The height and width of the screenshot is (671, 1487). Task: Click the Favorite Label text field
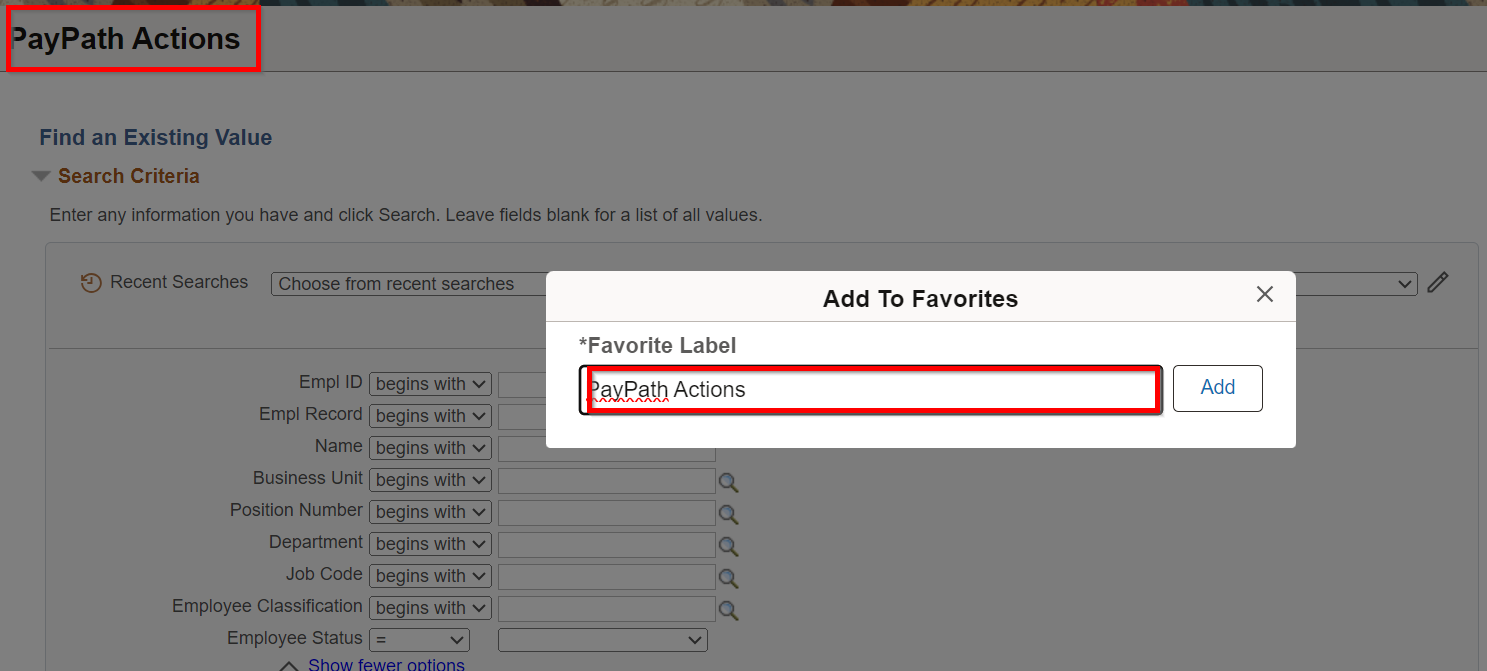(x=871, y=390)
